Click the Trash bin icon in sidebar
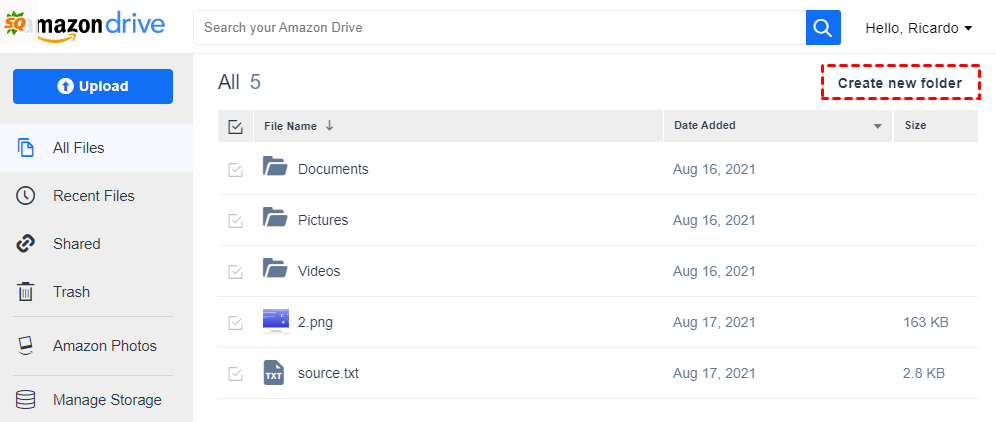This screenshot has width=996, height=422. click(x=26, y=292)
